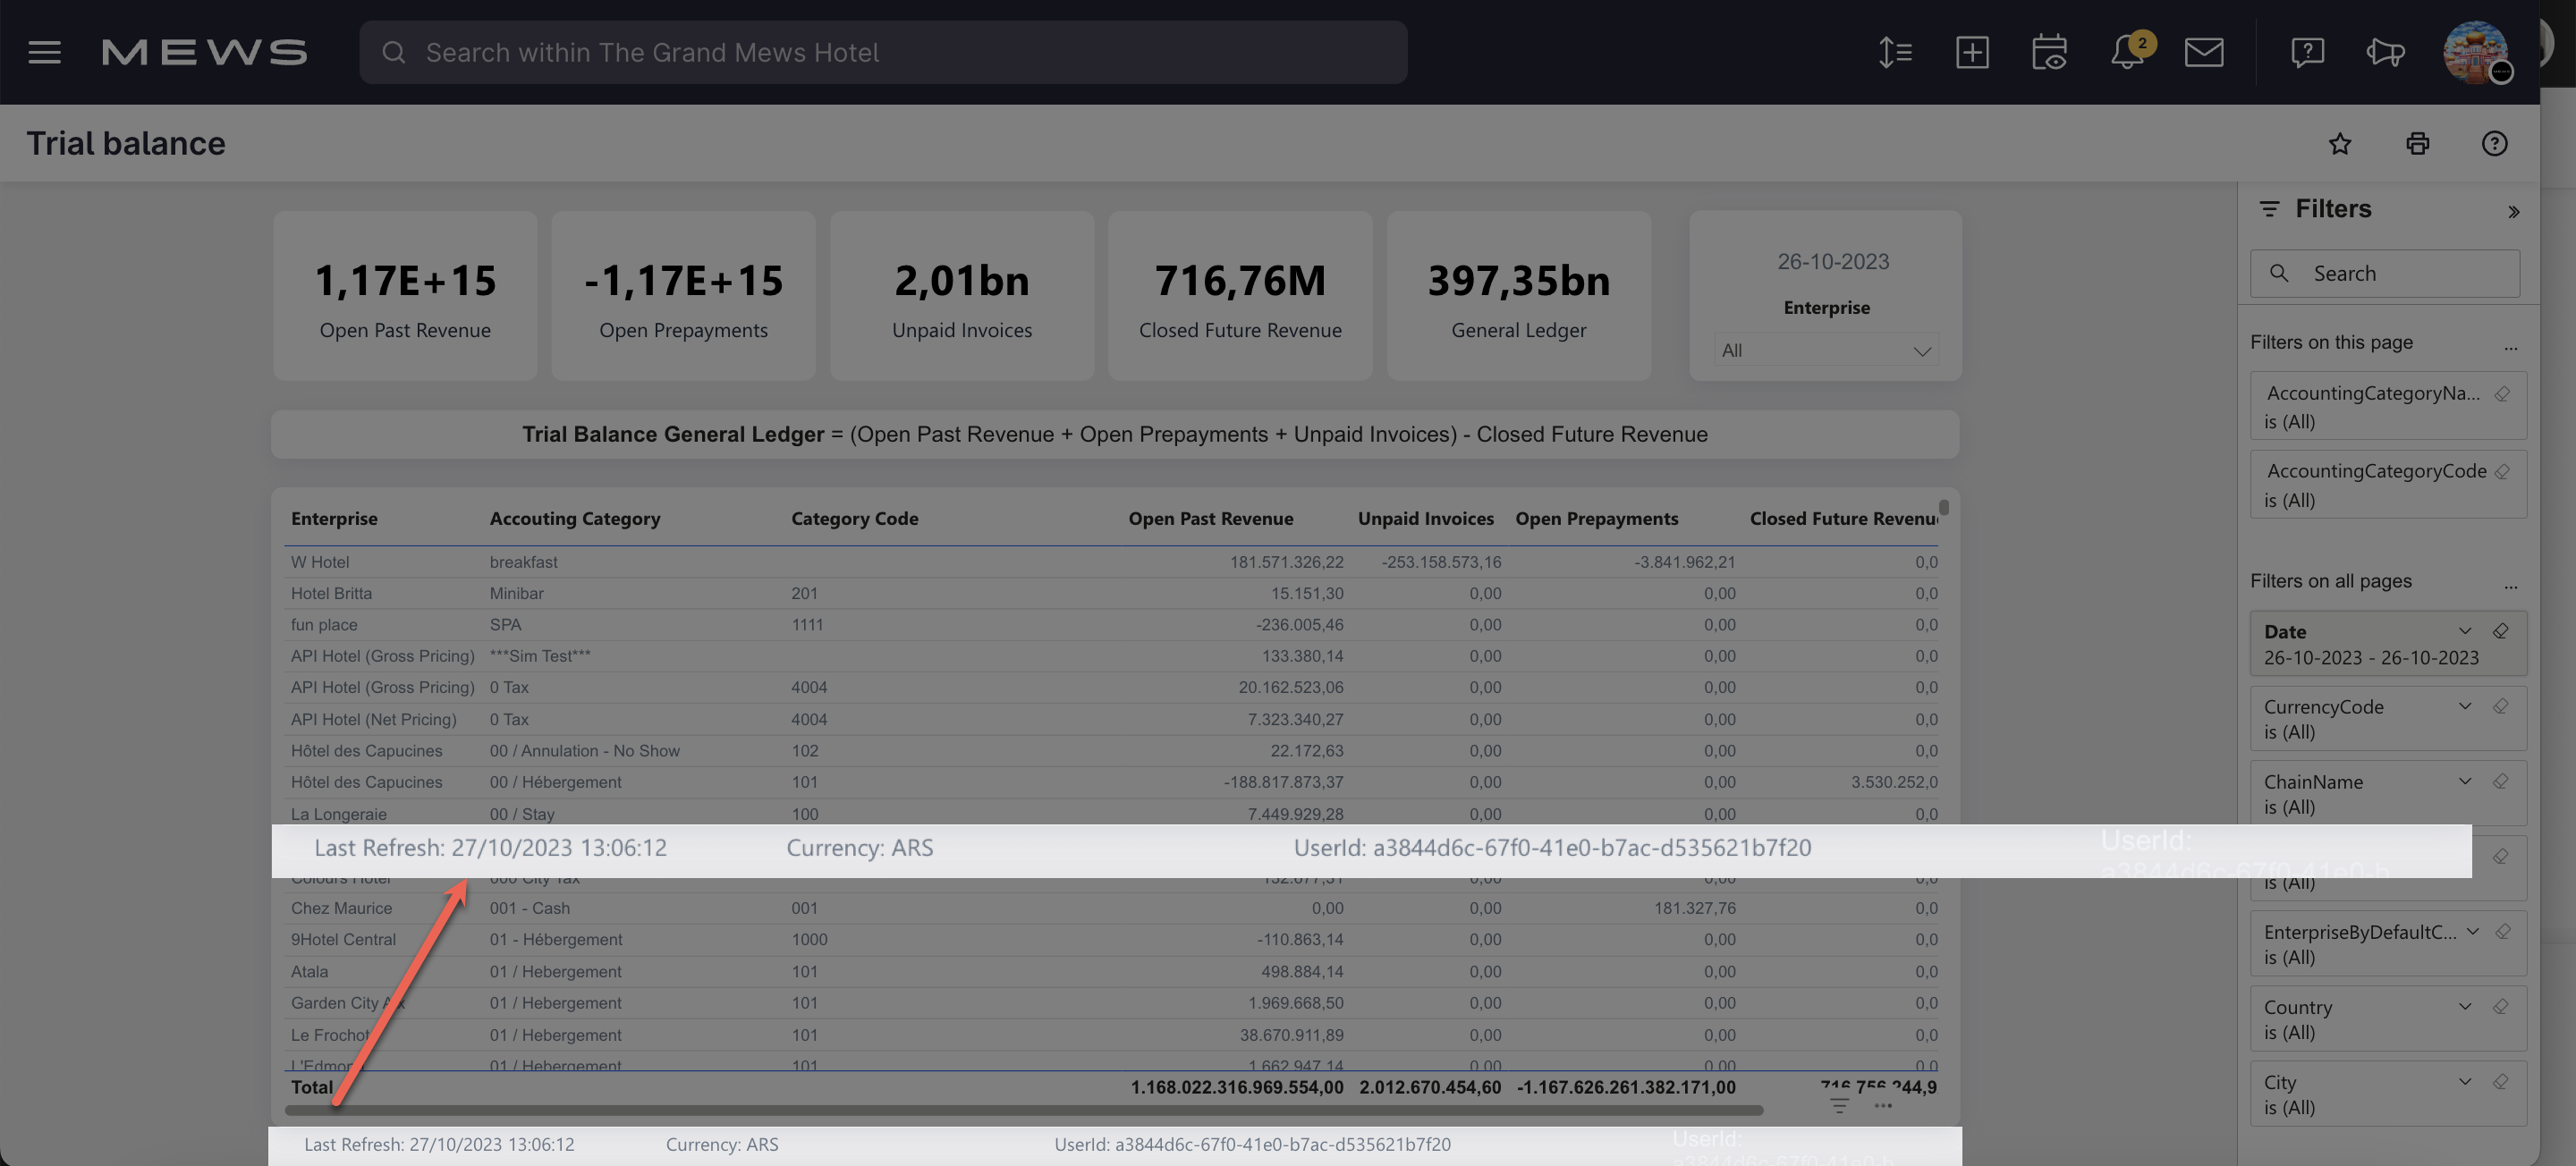The height and width of the screenshot is (1166, 2576).
Task: Clear the EnterpriseByDefaultC filter eraser icon
Action: point(2502,932)
